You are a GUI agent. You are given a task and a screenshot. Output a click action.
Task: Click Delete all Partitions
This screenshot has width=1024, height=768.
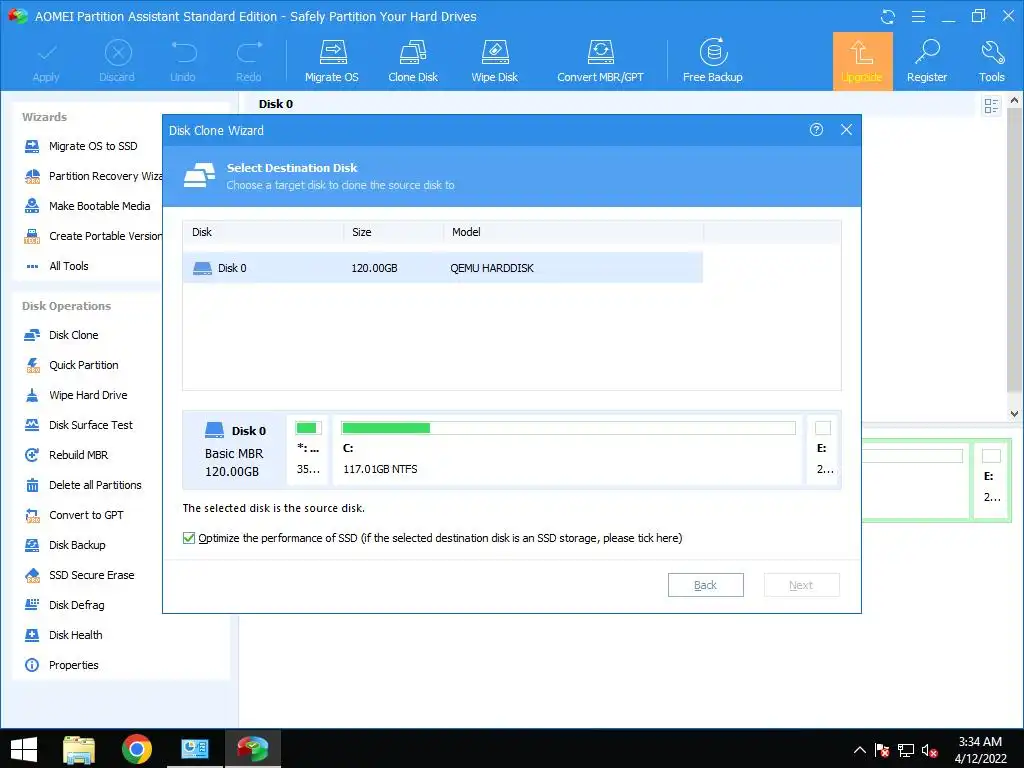83,485
